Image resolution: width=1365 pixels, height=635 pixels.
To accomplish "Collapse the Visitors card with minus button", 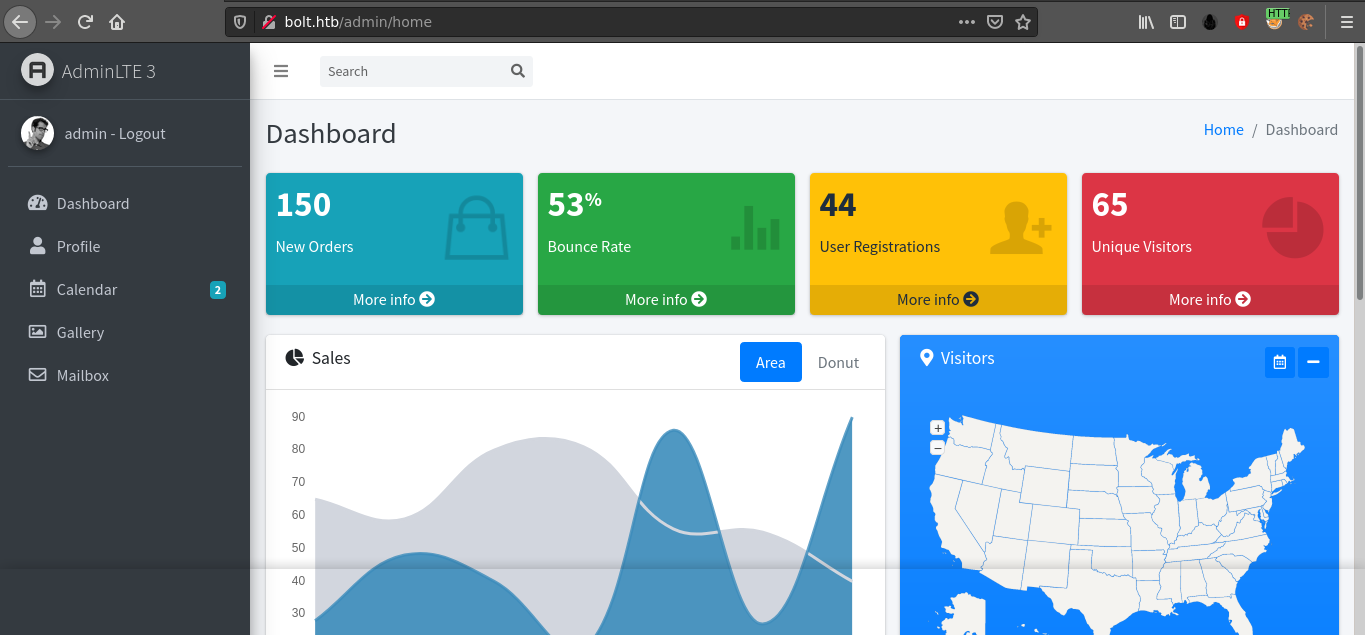I will coord(1313,362).
